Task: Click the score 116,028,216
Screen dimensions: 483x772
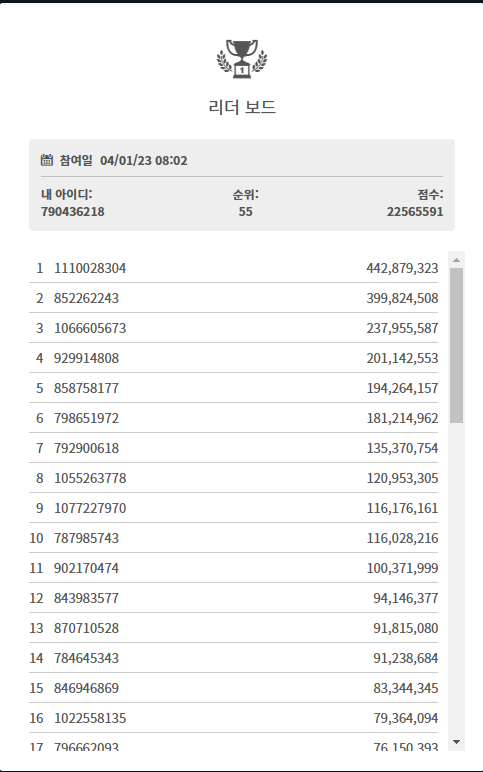Action: pyautogui.click(x=402, y=539)
